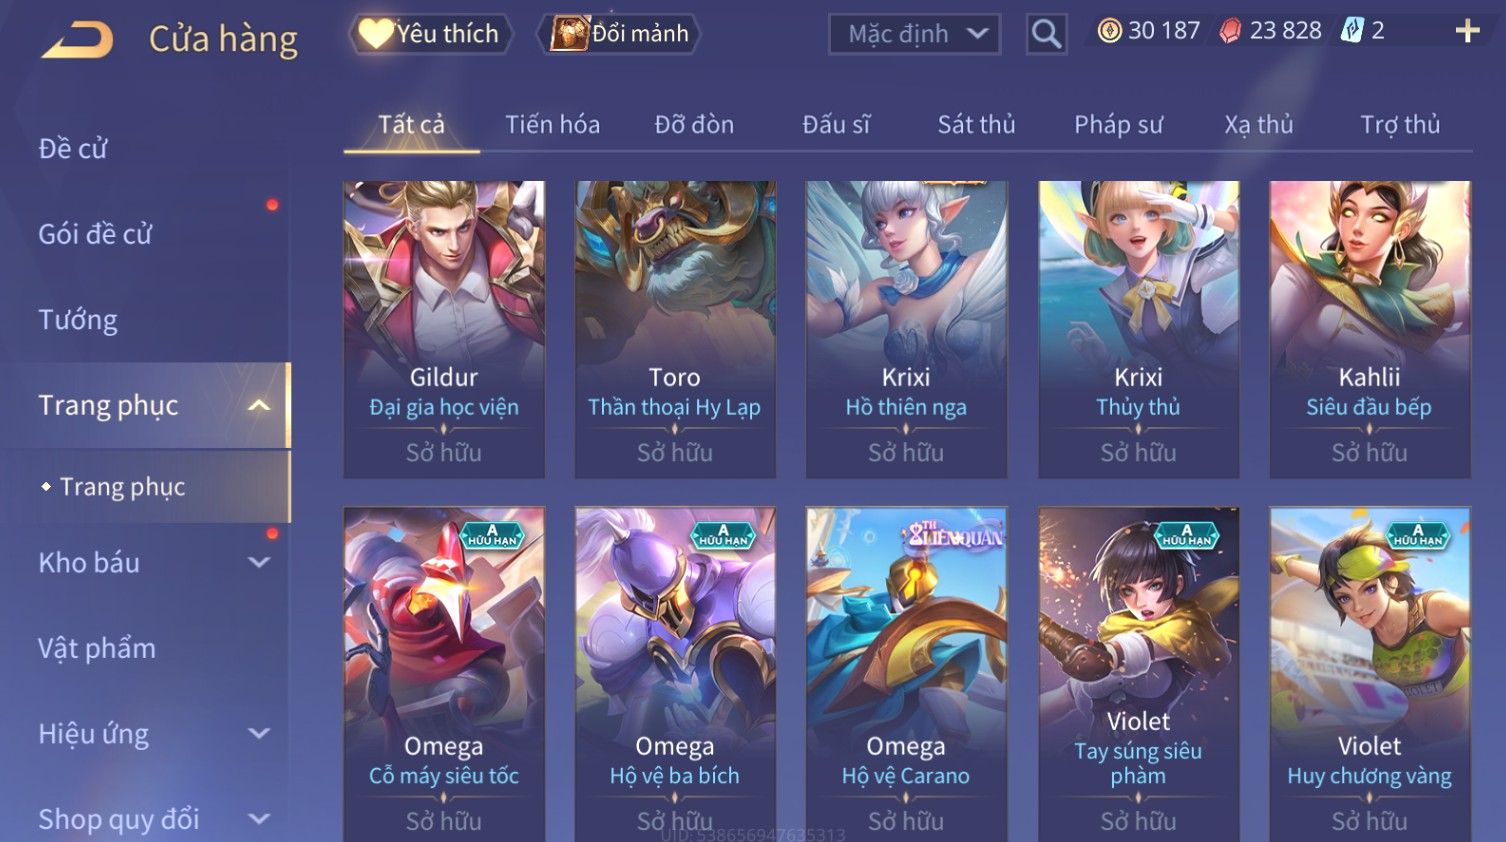Click the red ruby currency icon
The width and height of the screenshot is (1506, 842).
point(1230,31)
